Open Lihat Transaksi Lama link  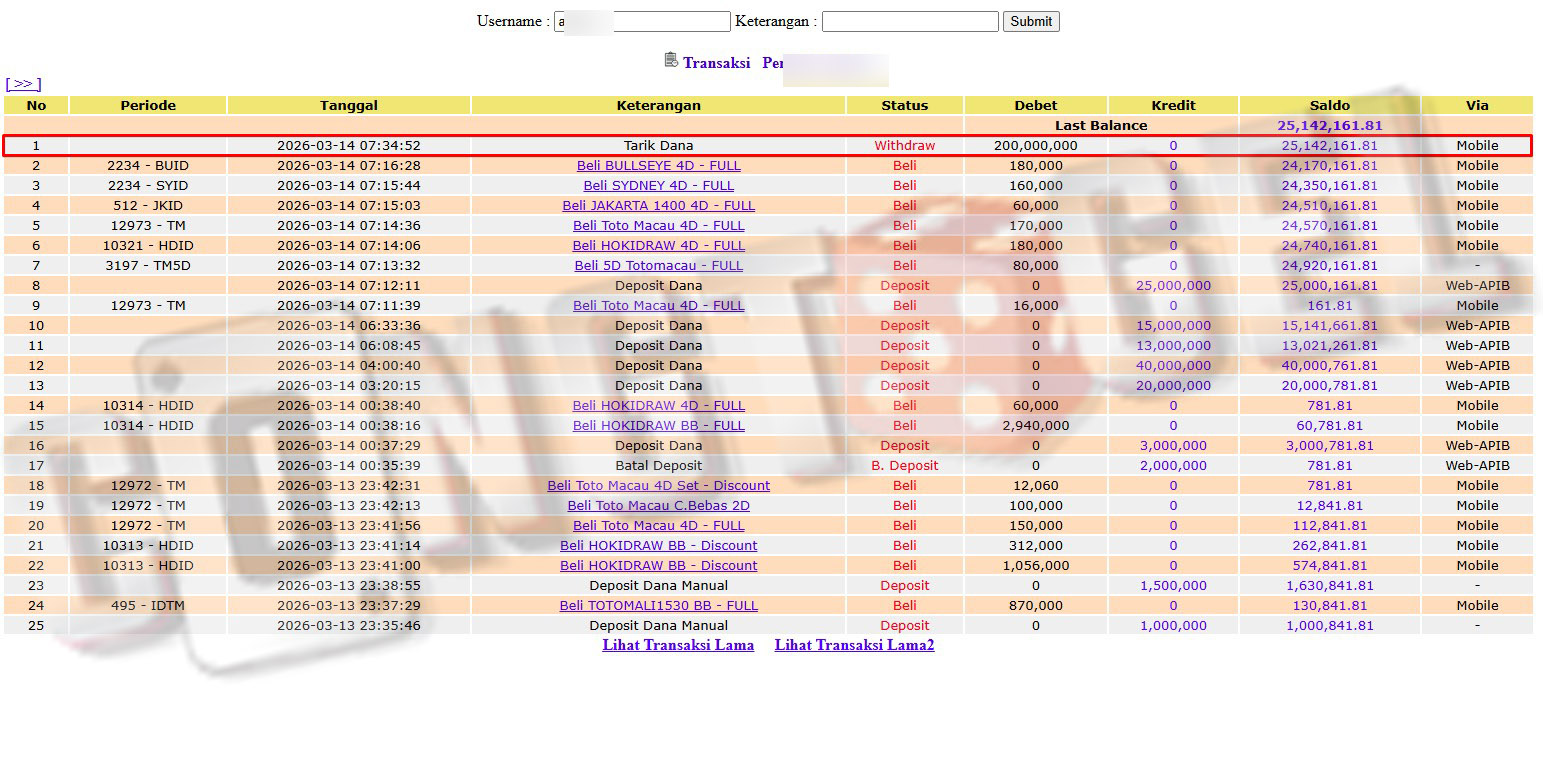click(678, 645)
